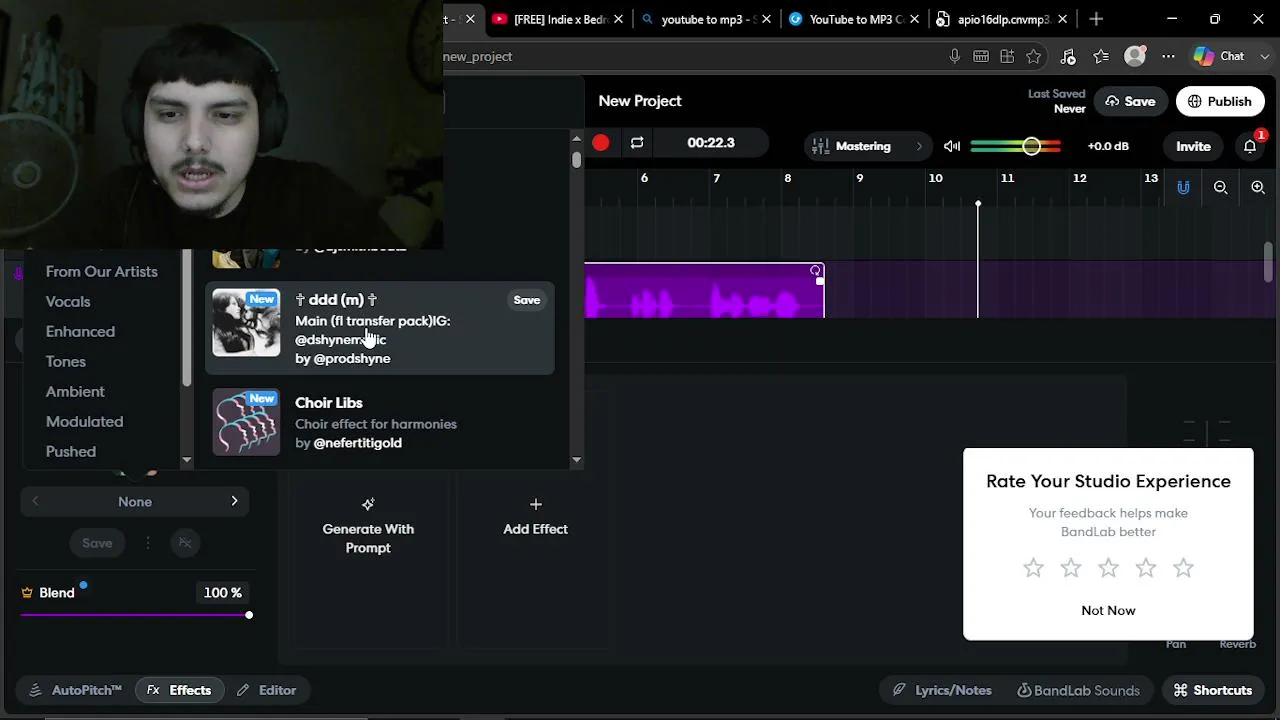Image resolution: width=1280 pixels, height=720 pixels.
Task: Click the audio clip loop handle icon
Action: coord(816,270)
